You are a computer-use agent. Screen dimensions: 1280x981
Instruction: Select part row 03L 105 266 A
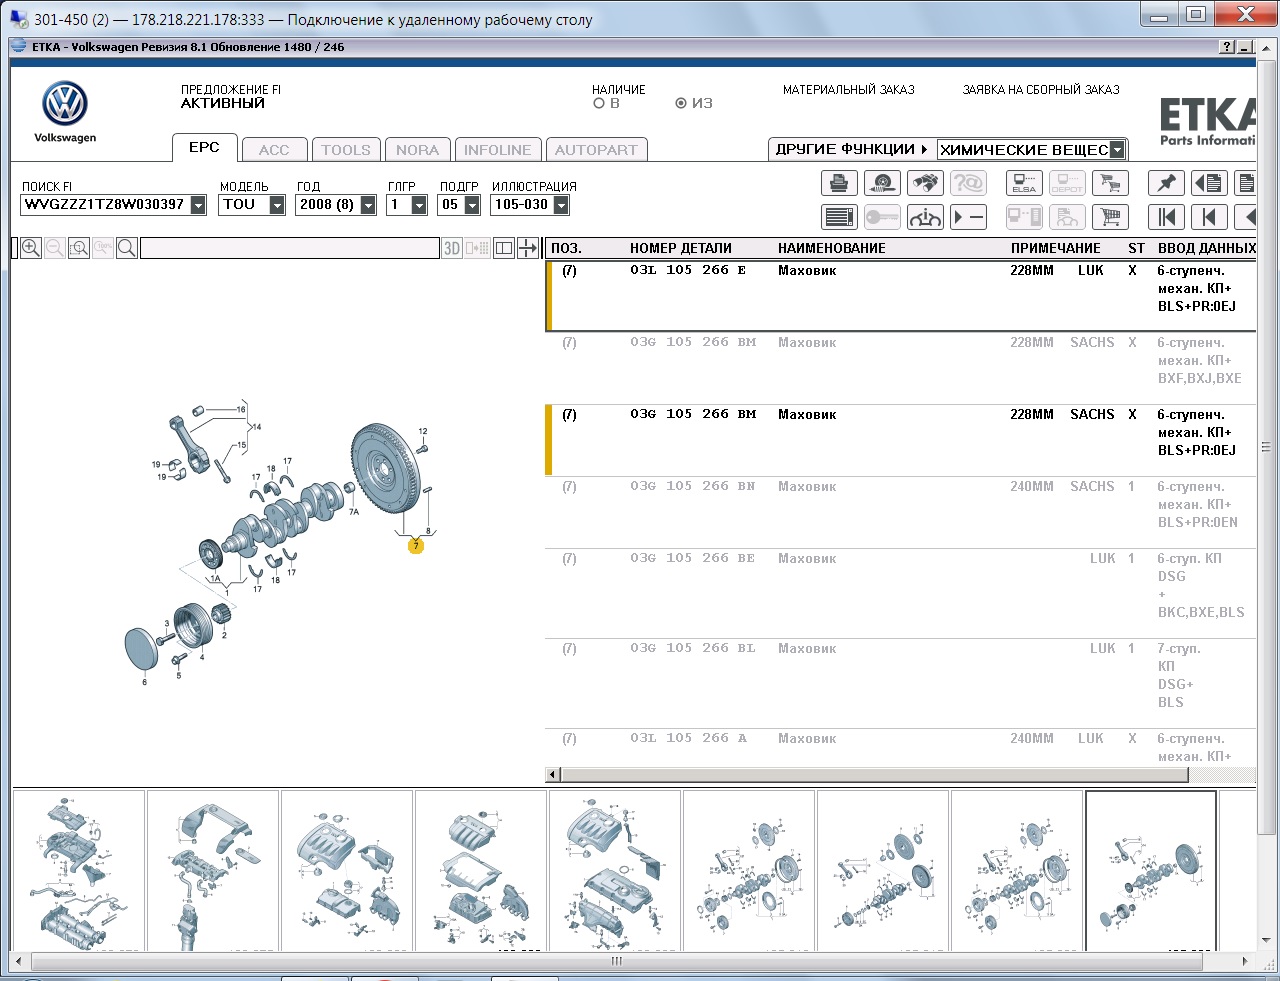[x=900, y=747]
